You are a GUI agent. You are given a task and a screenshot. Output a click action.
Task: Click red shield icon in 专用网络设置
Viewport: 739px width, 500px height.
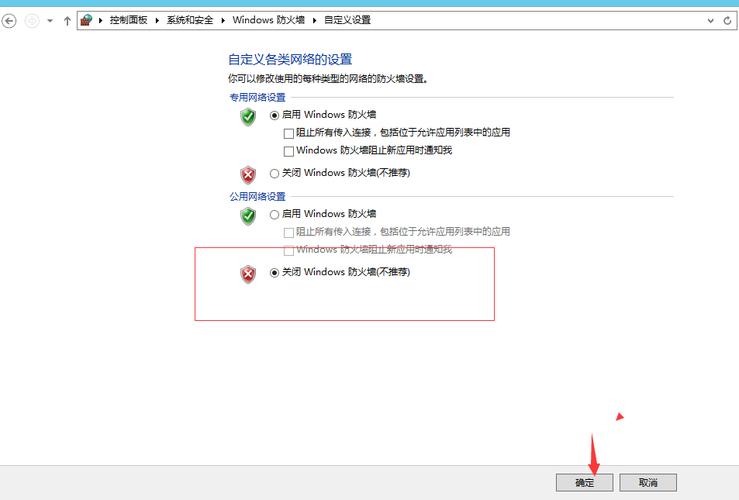[x=248, y=175]
